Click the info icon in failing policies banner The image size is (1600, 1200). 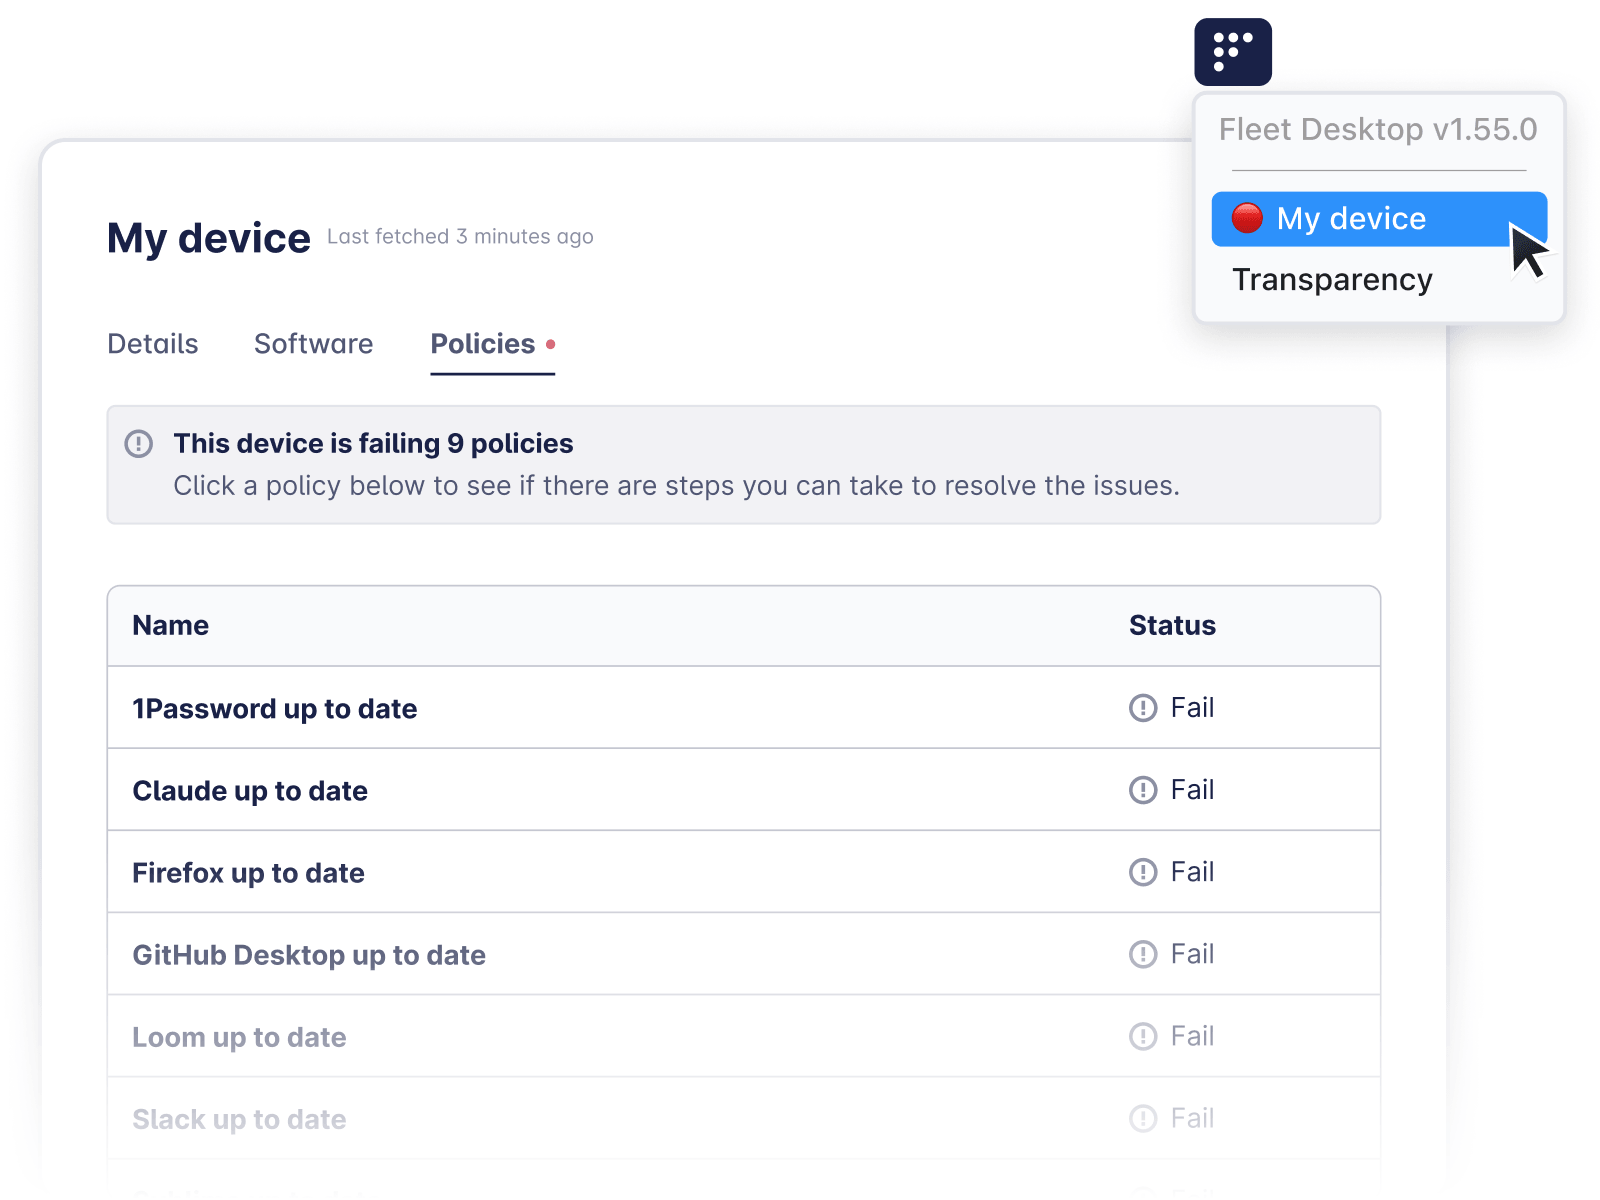[139, 443]
